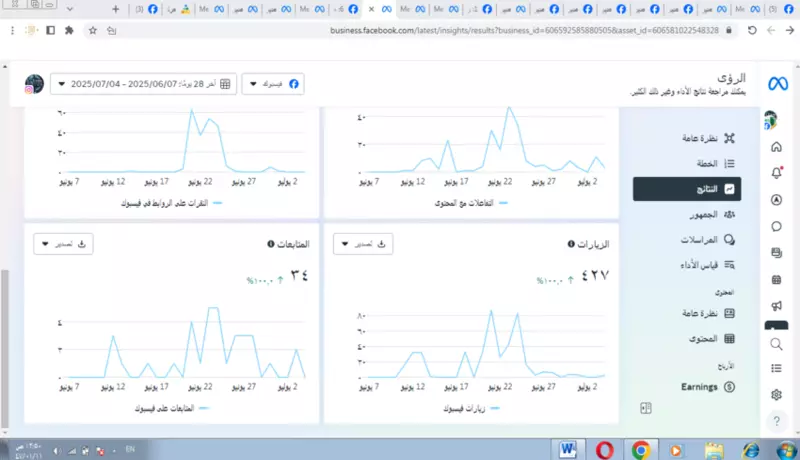800x460 pixels.
Task: Open the export dropdown on المتابعات card
Action: click(63, 244)
